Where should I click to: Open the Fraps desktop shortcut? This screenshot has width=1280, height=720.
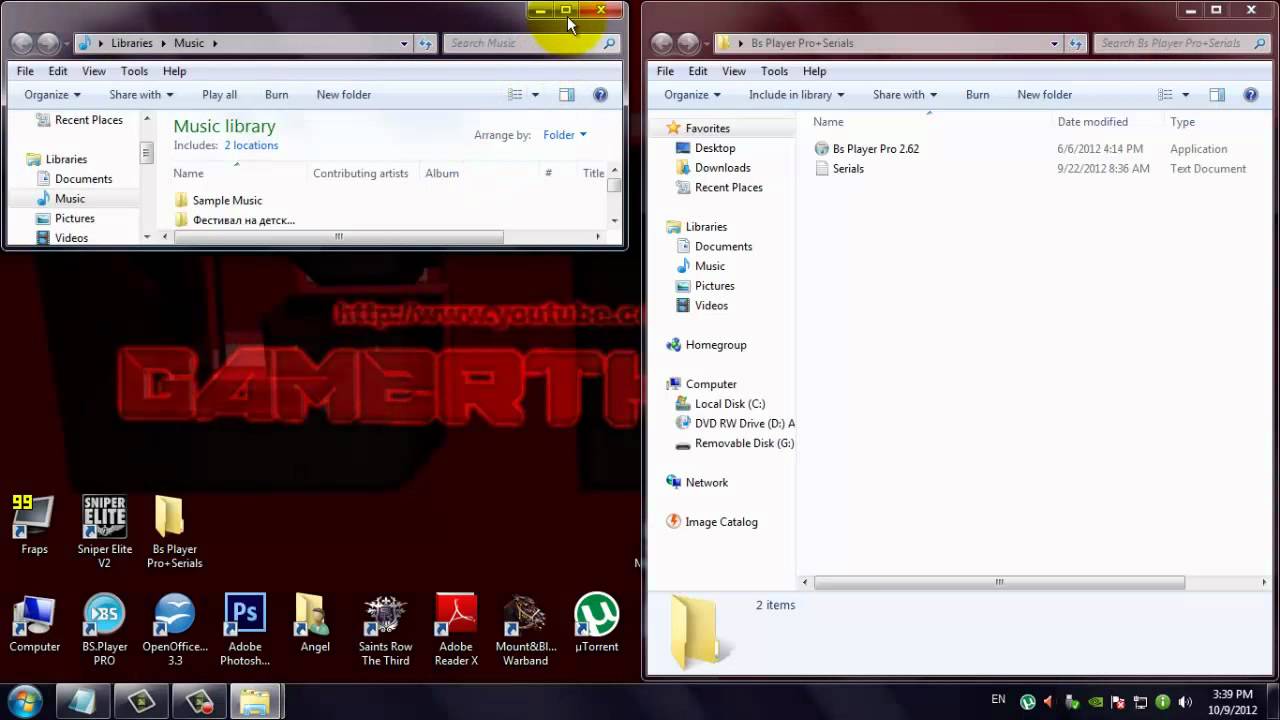pyautogui.click(x=34, y=524)
